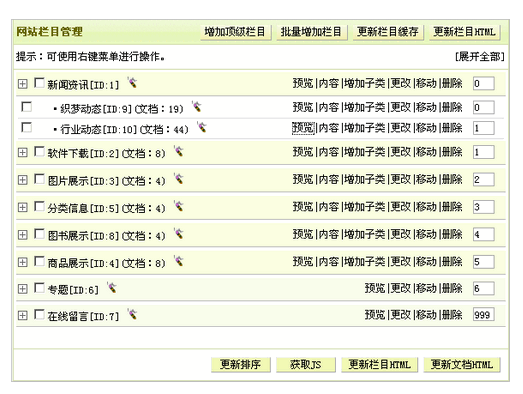Click the pencil icon beside 新闻资讯[ID:1]
Image resolution: width=523 pixels, height=394 pixels.
(132, 82)
